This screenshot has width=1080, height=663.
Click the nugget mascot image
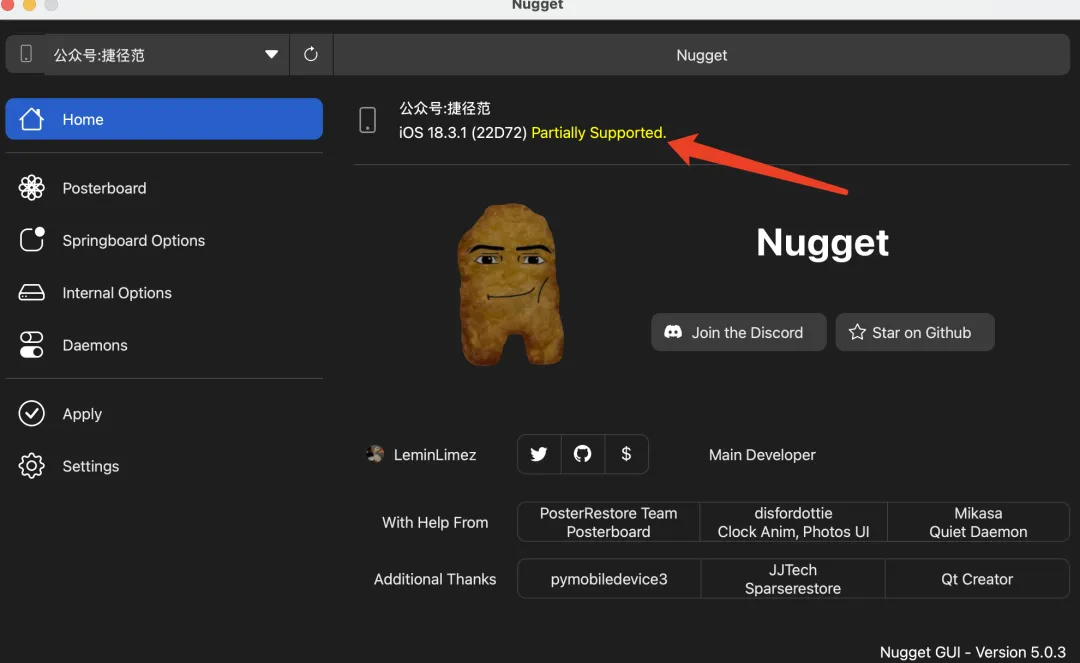(510, 284)
